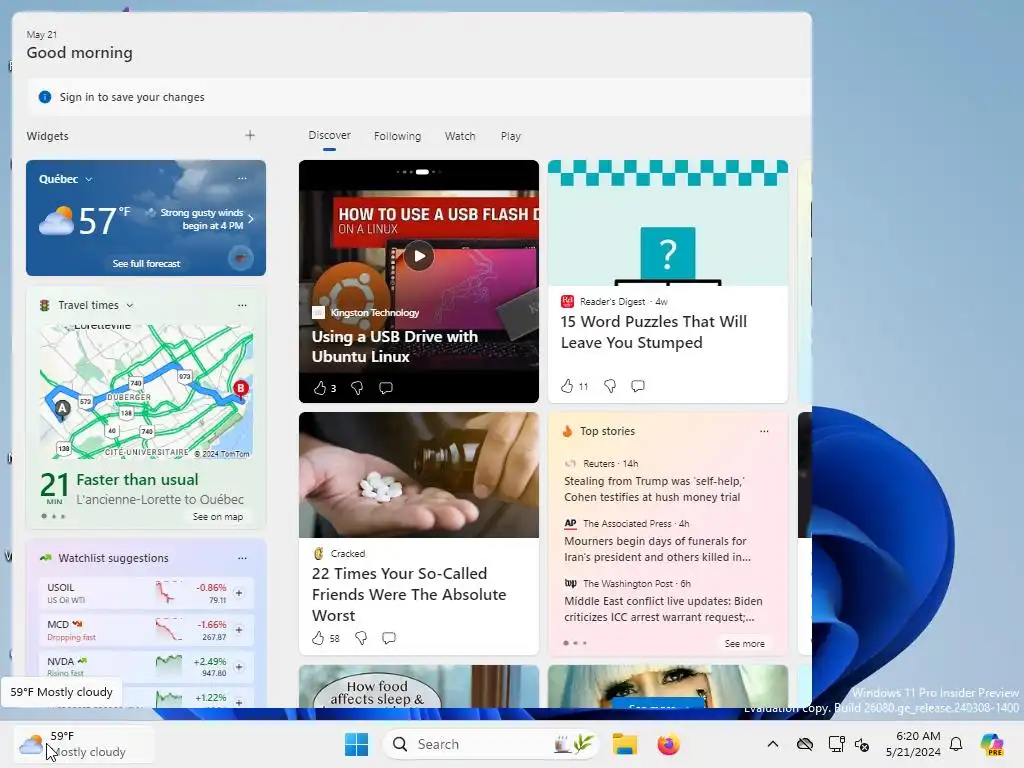Click the Top stories header
1024x768 pixels.
click(607, 431)
